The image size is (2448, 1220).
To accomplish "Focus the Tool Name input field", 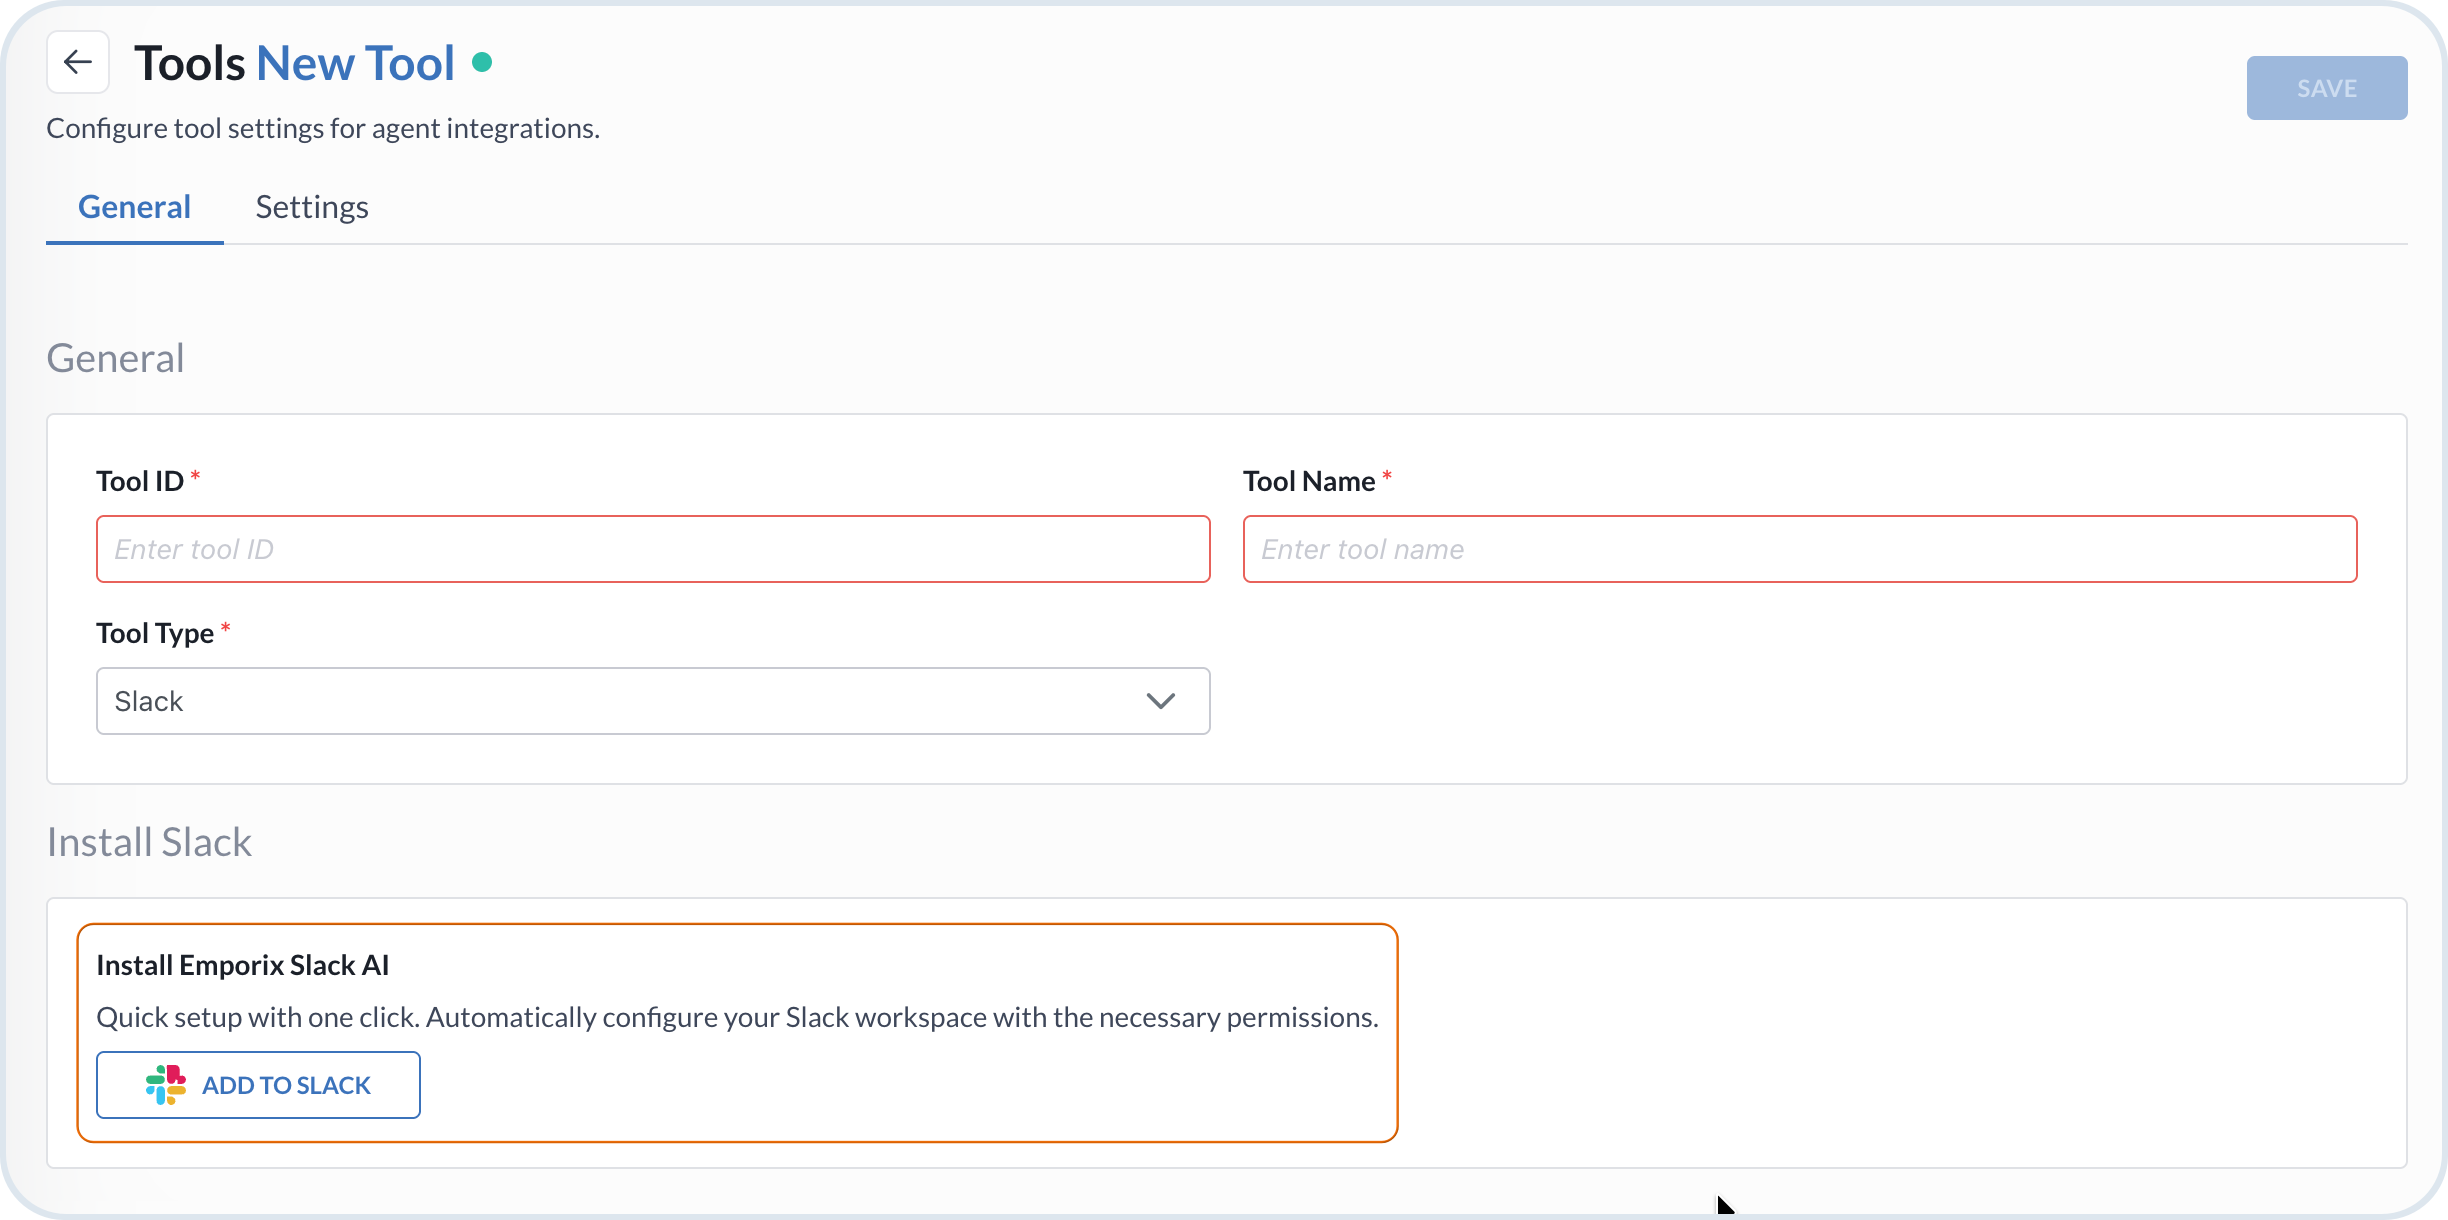I will (1800, 549).
